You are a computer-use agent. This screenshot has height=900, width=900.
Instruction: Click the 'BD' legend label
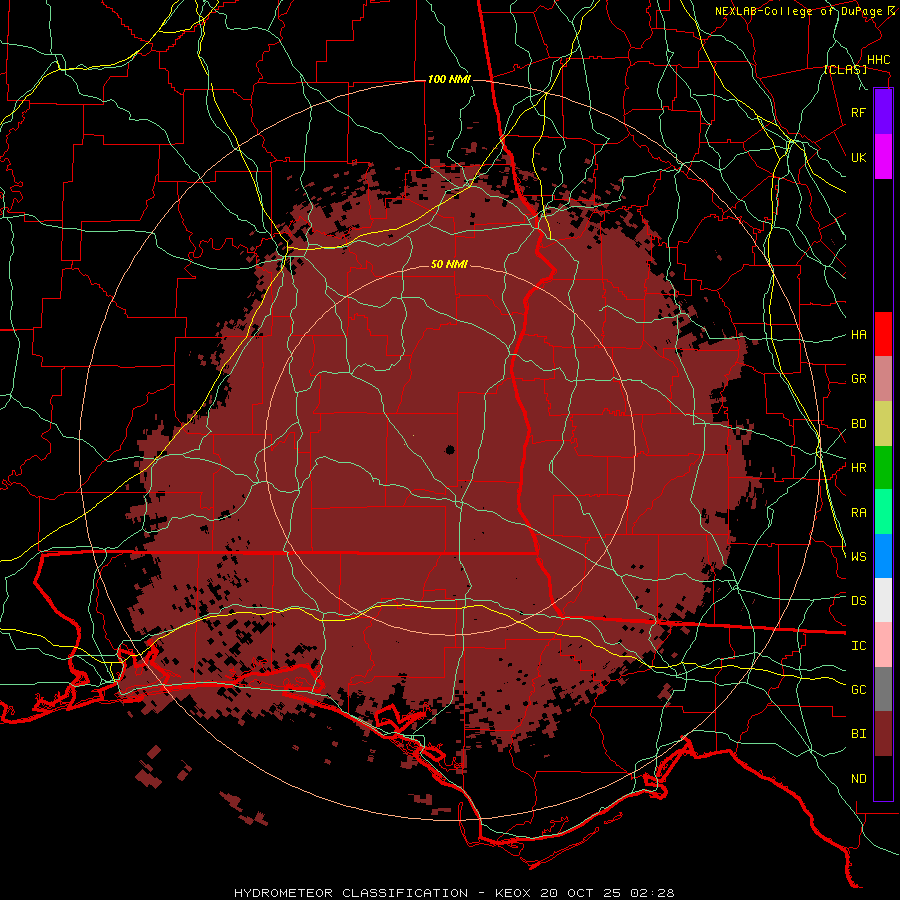[x=858, y=424]
